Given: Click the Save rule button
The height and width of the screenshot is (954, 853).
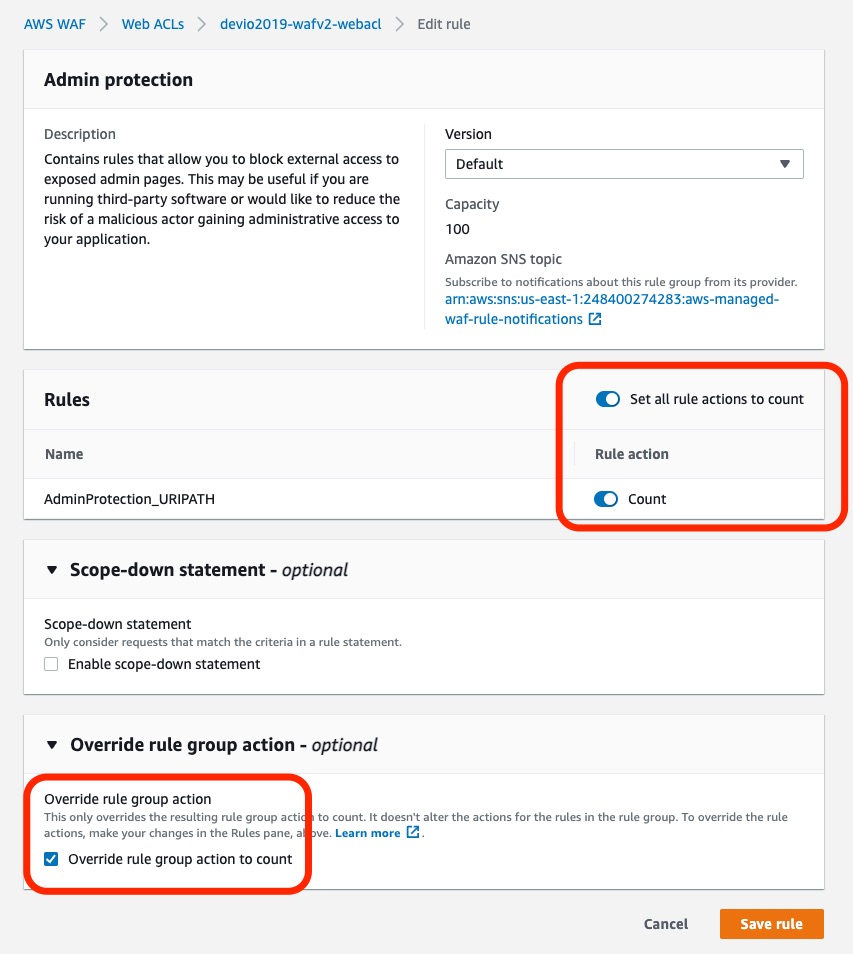Looking at the screenshot, I should tap(771, 923).
